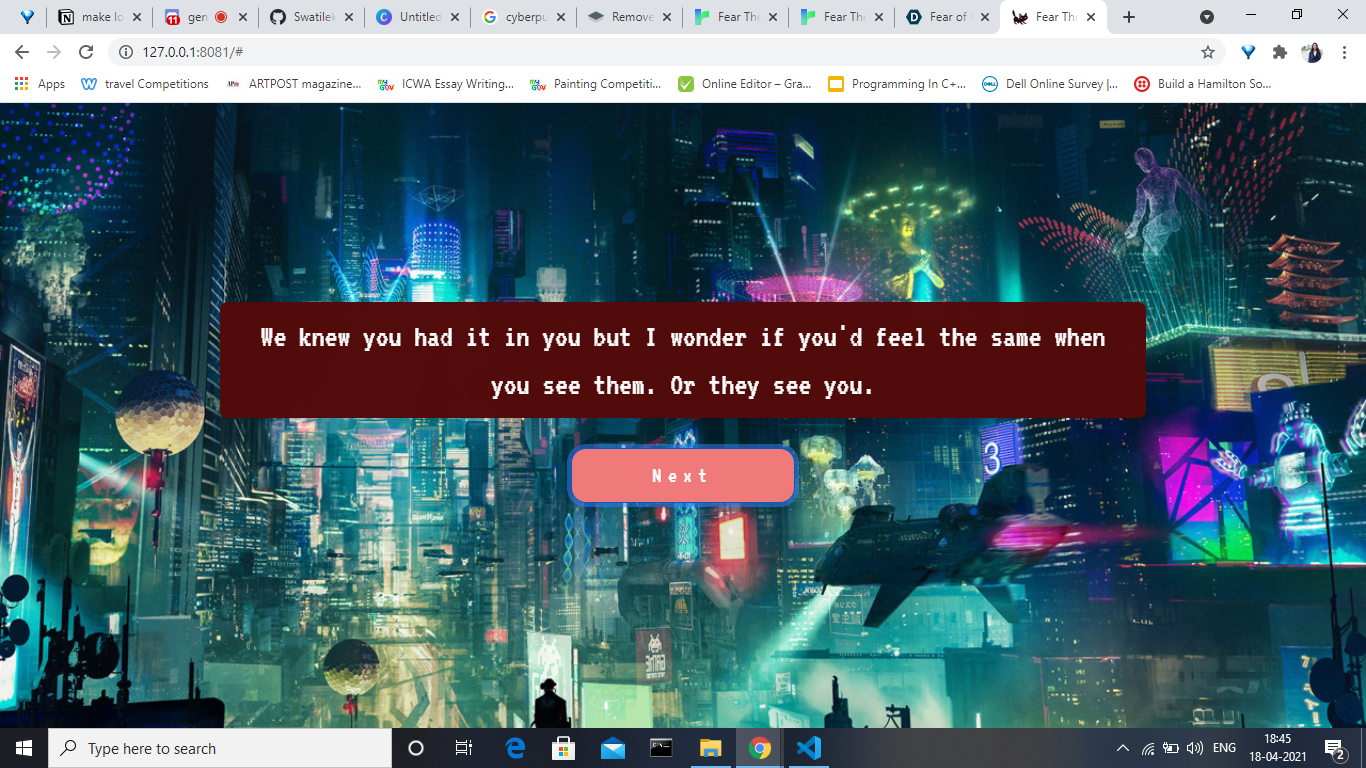Launch Microsoft Edge from taskbar
This screenshot has width=1366, height=768.
[515, 748]
